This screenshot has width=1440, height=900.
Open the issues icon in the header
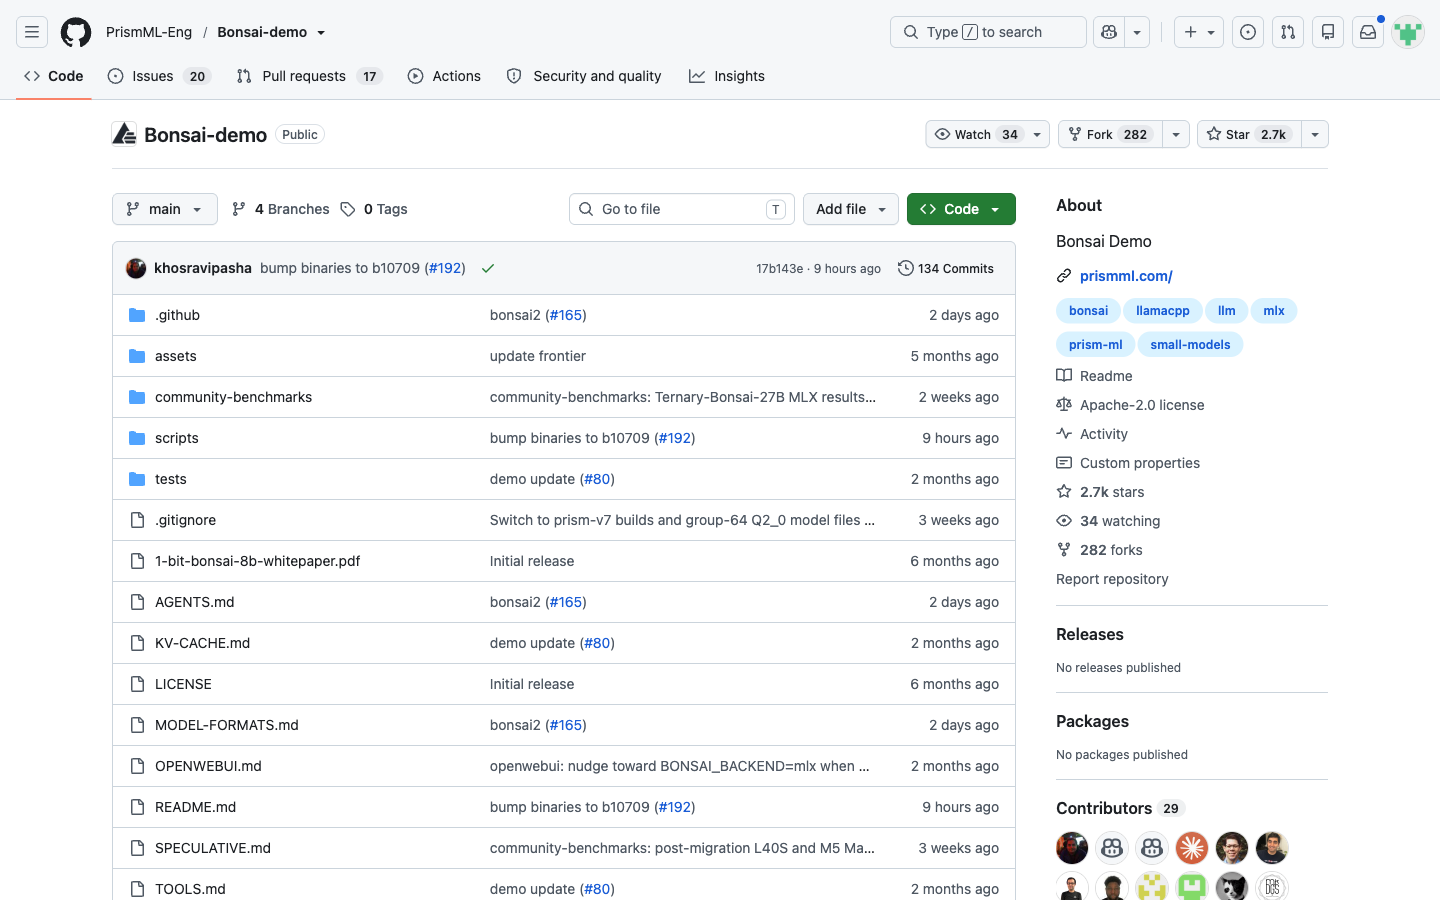pos(1248,32)
